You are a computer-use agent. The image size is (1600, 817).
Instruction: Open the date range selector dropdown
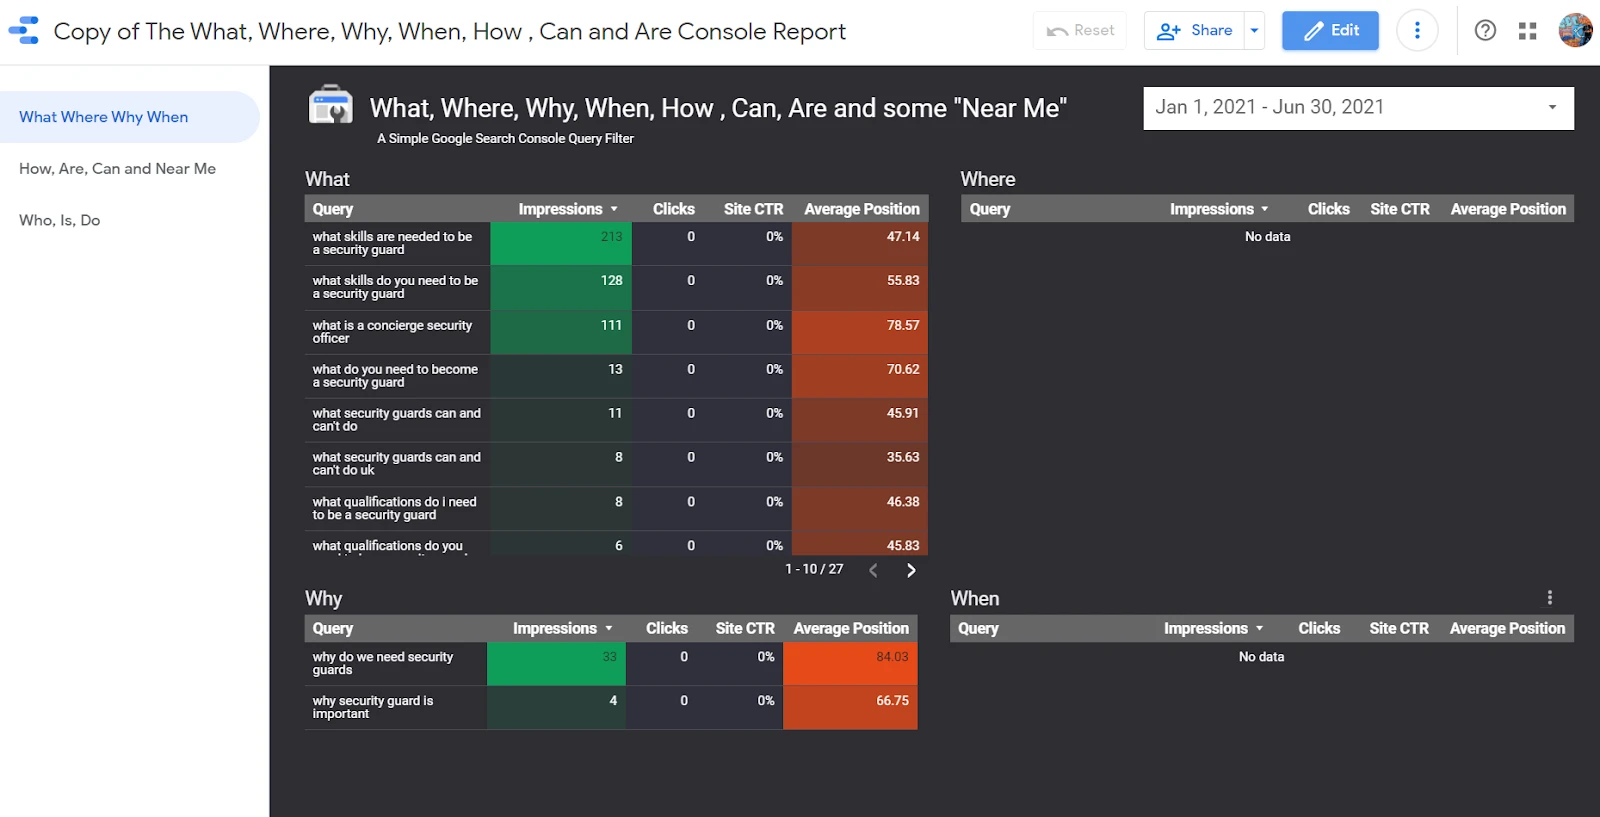point(1358,108)
